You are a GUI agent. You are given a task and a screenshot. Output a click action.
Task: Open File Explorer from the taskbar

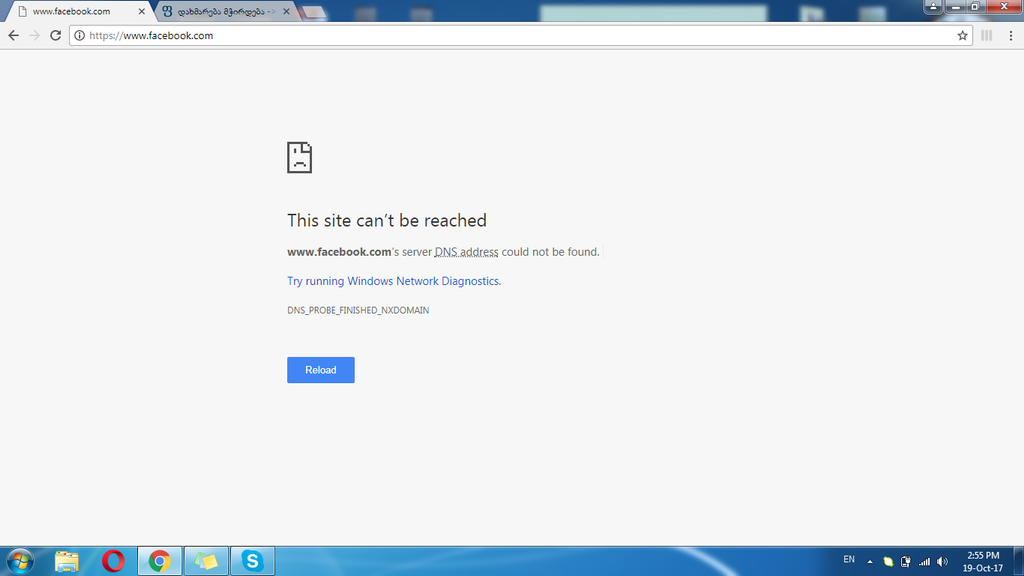tap(67, 561)
